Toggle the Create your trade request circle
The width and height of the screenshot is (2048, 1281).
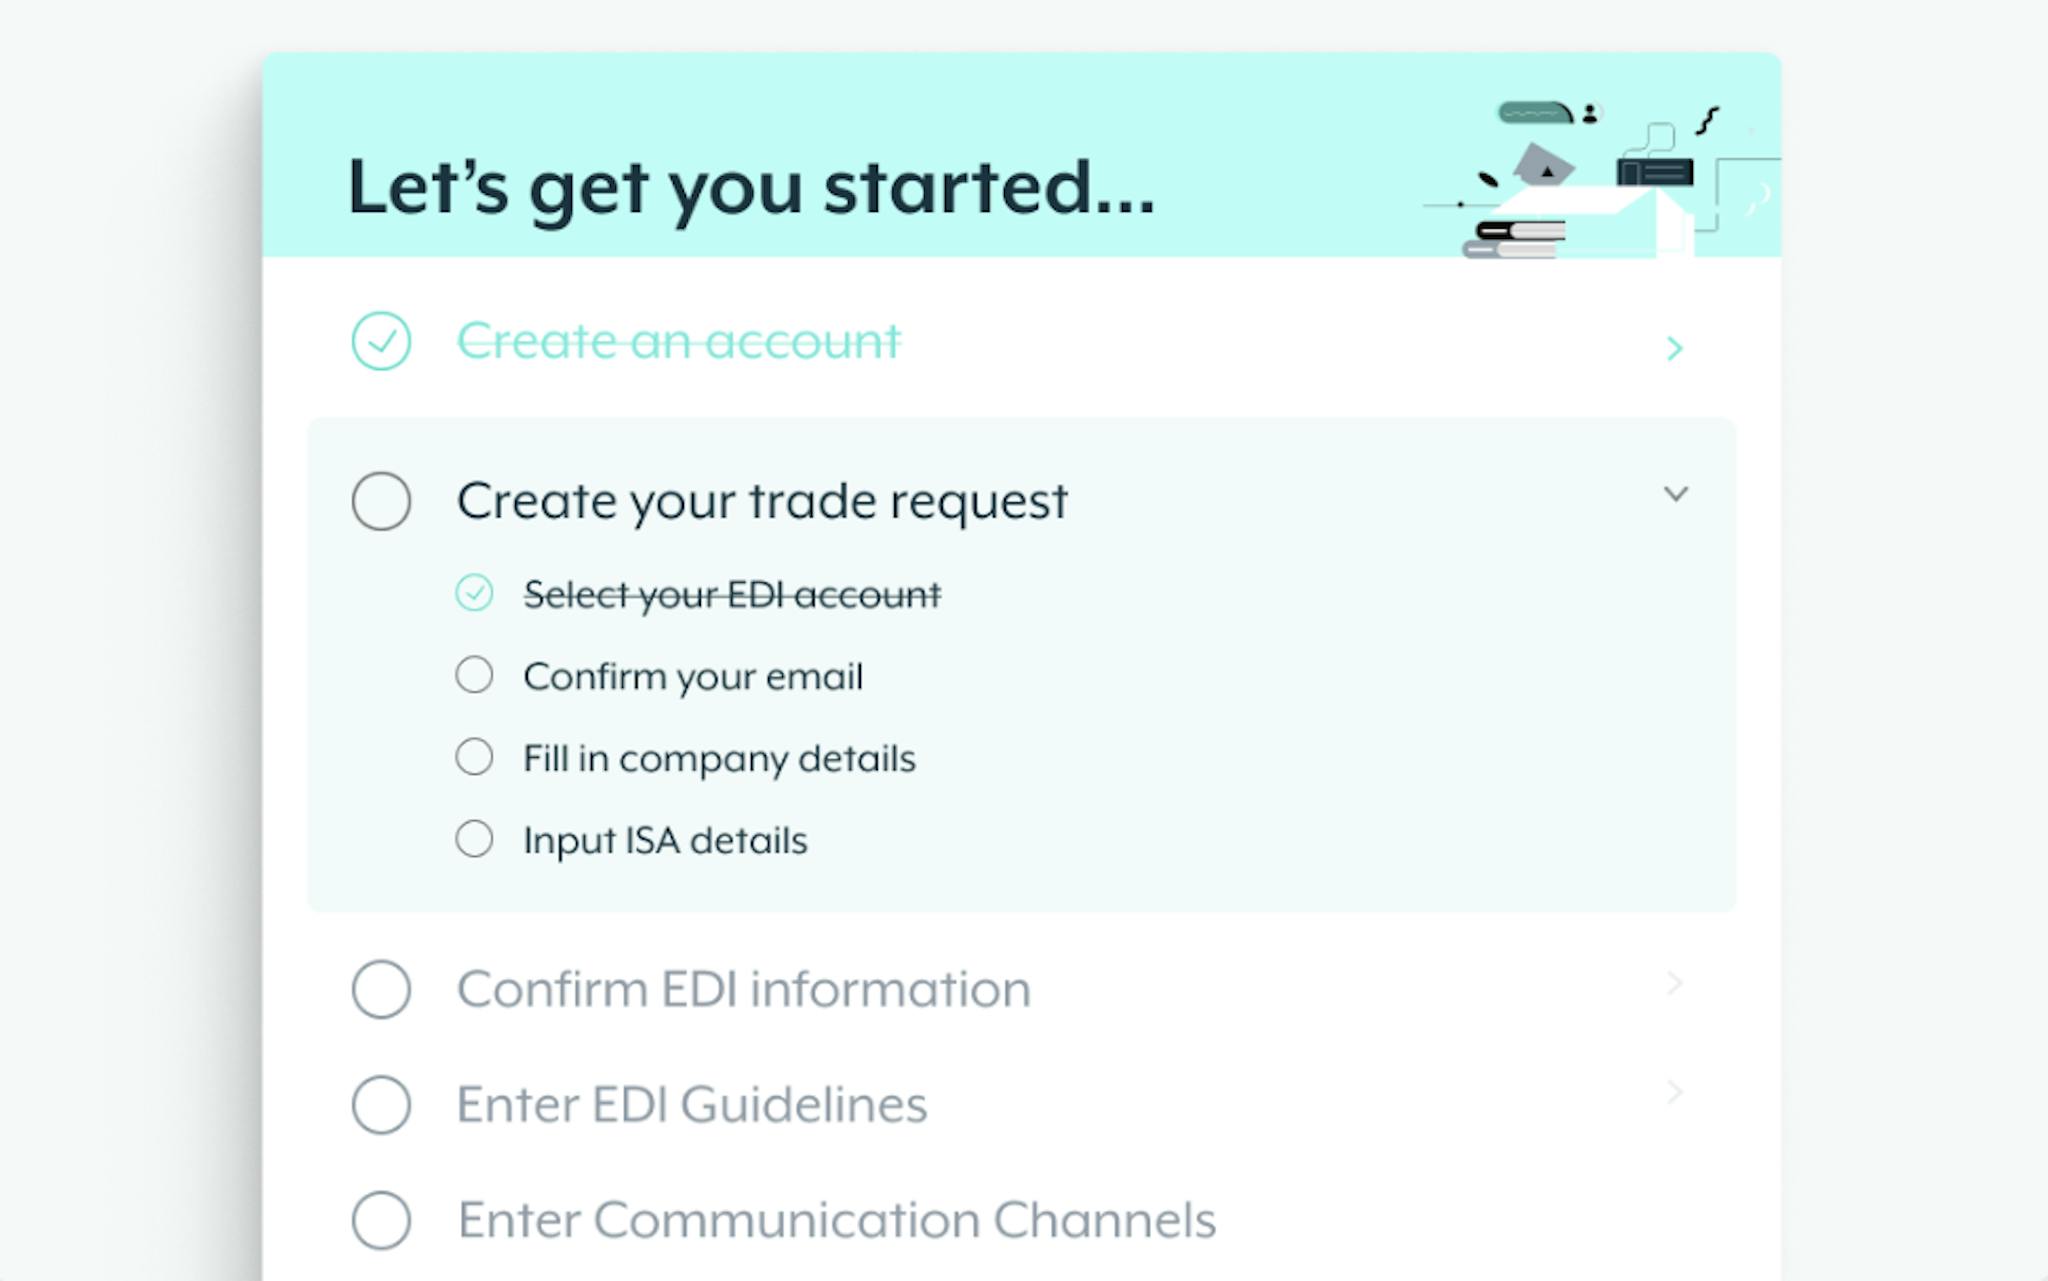coord(381,501)
